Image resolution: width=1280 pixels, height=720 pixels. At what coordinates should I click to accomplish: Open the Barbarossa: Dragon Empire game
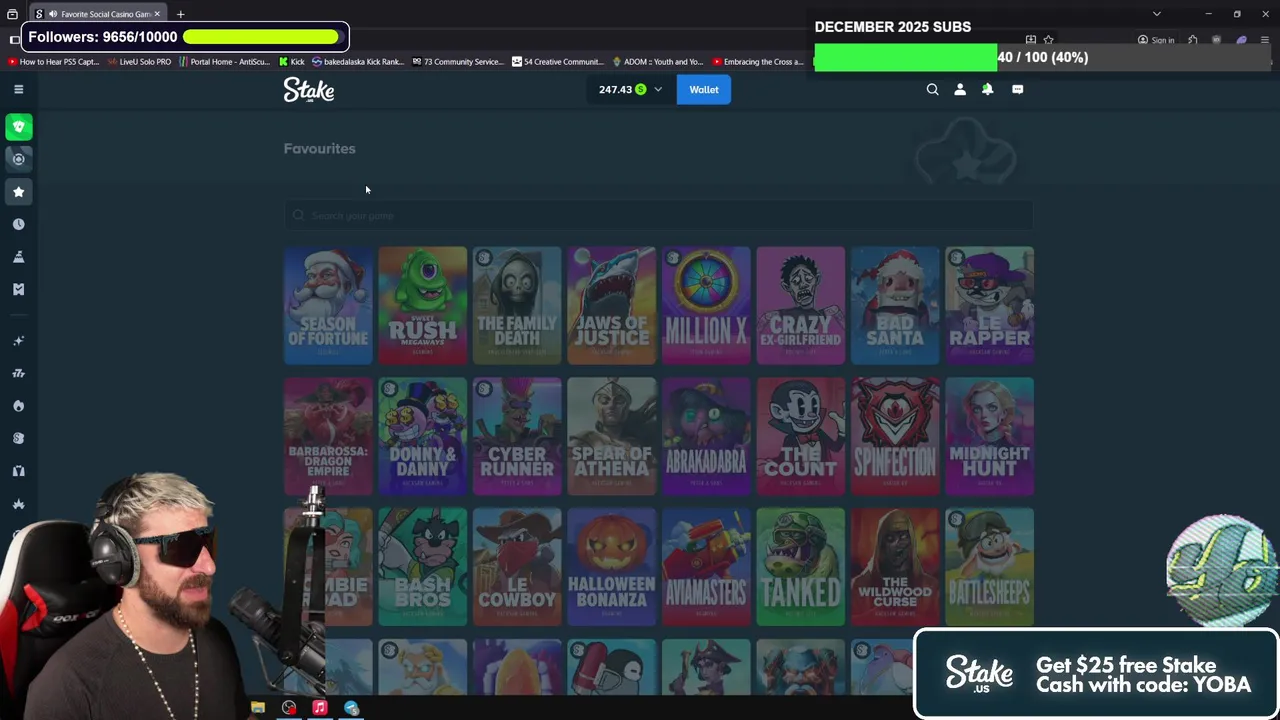(x=328, y=436)
